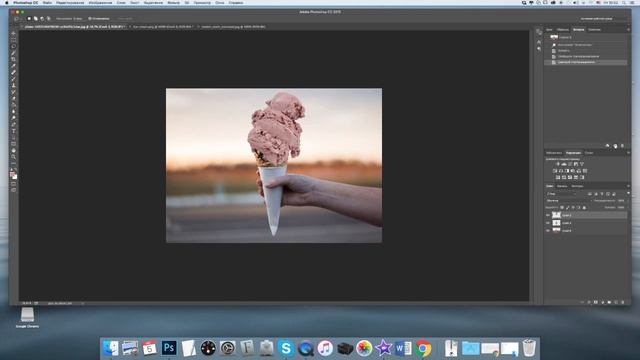Open History panel flyout menu
The height and width of the screenshot is (360, 640).
pyautogui.click(x=628, y=29)
